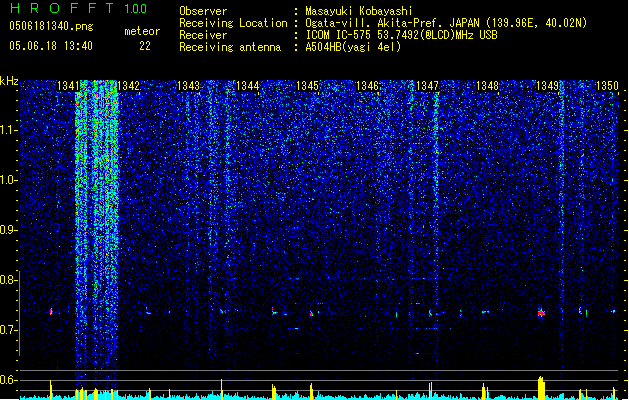Click the HROFFT title text
629x400 pixels.
coord(62,8)
